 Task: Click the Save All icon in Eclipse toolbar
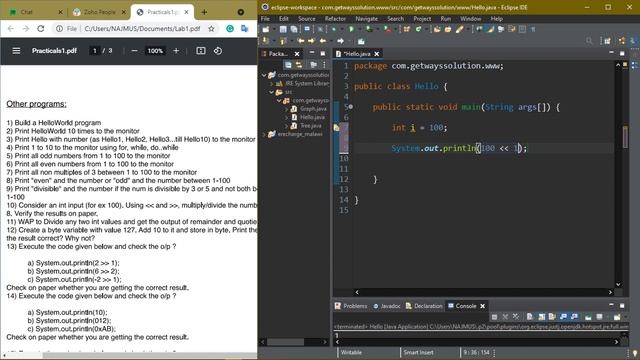tap(293, 29)
